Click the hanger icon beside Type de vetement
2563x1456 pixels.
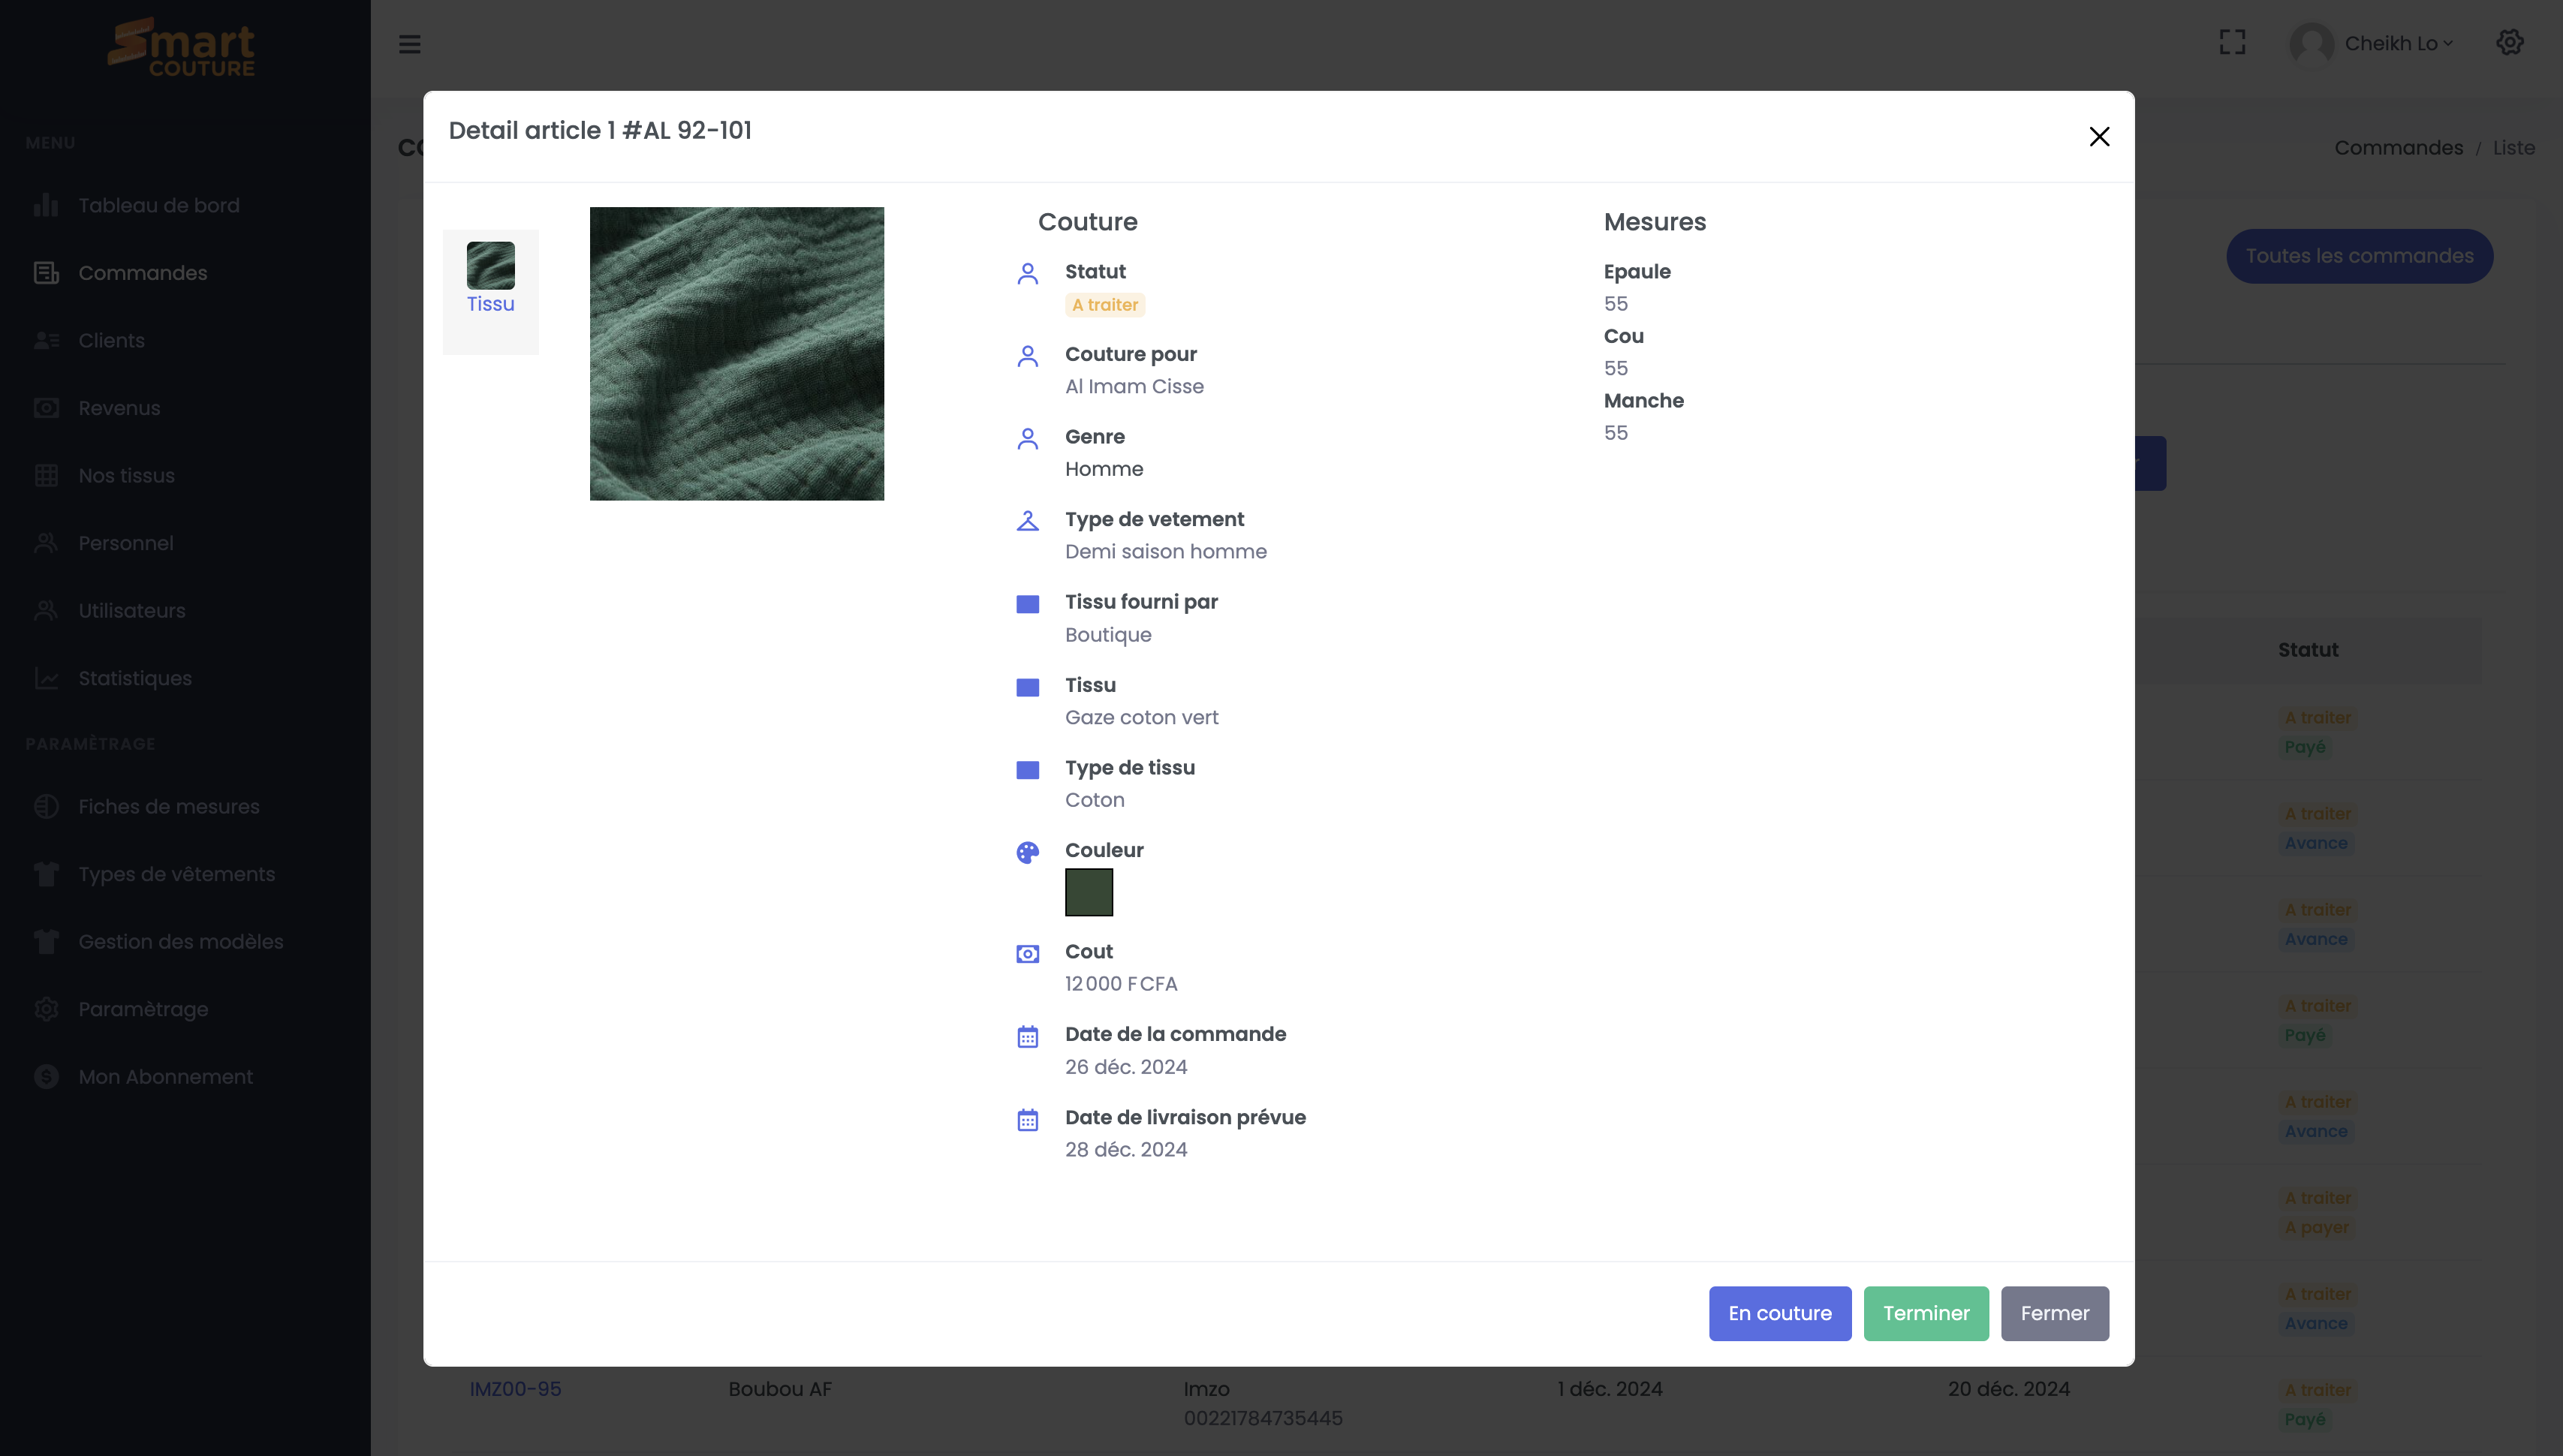(x=1027, y=521)
